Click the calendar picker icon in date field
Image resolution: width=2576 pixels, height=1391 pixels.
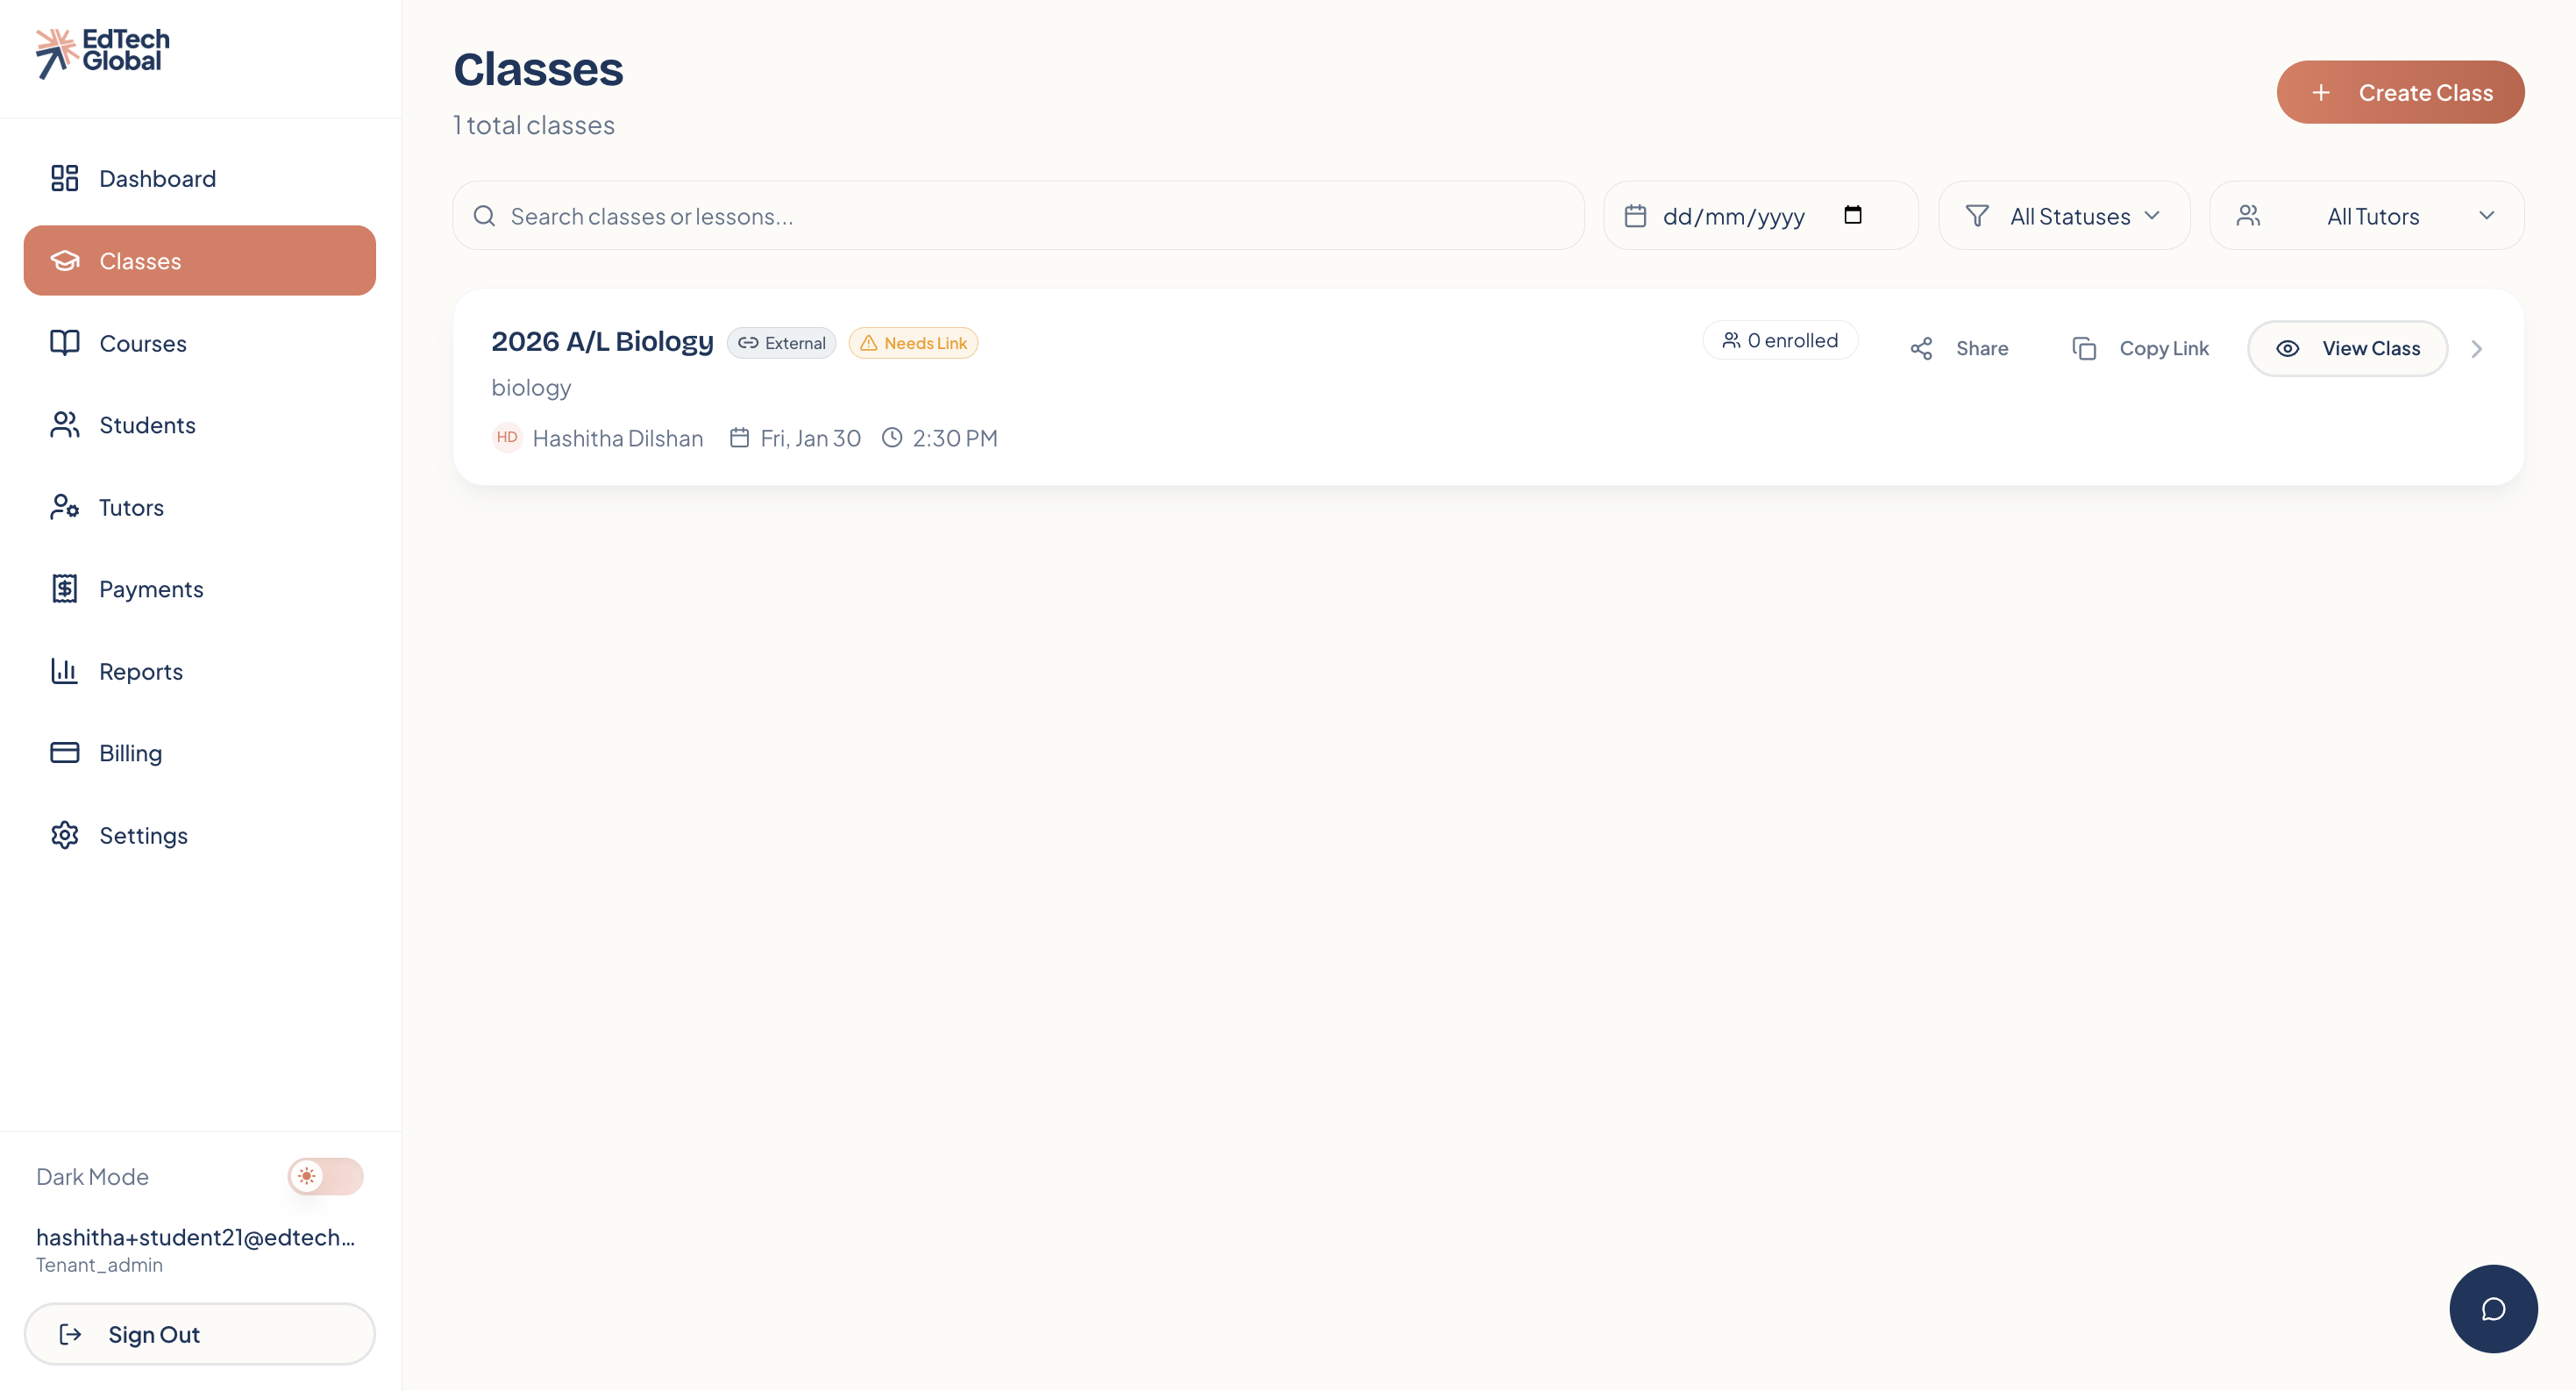point(1852,215)
